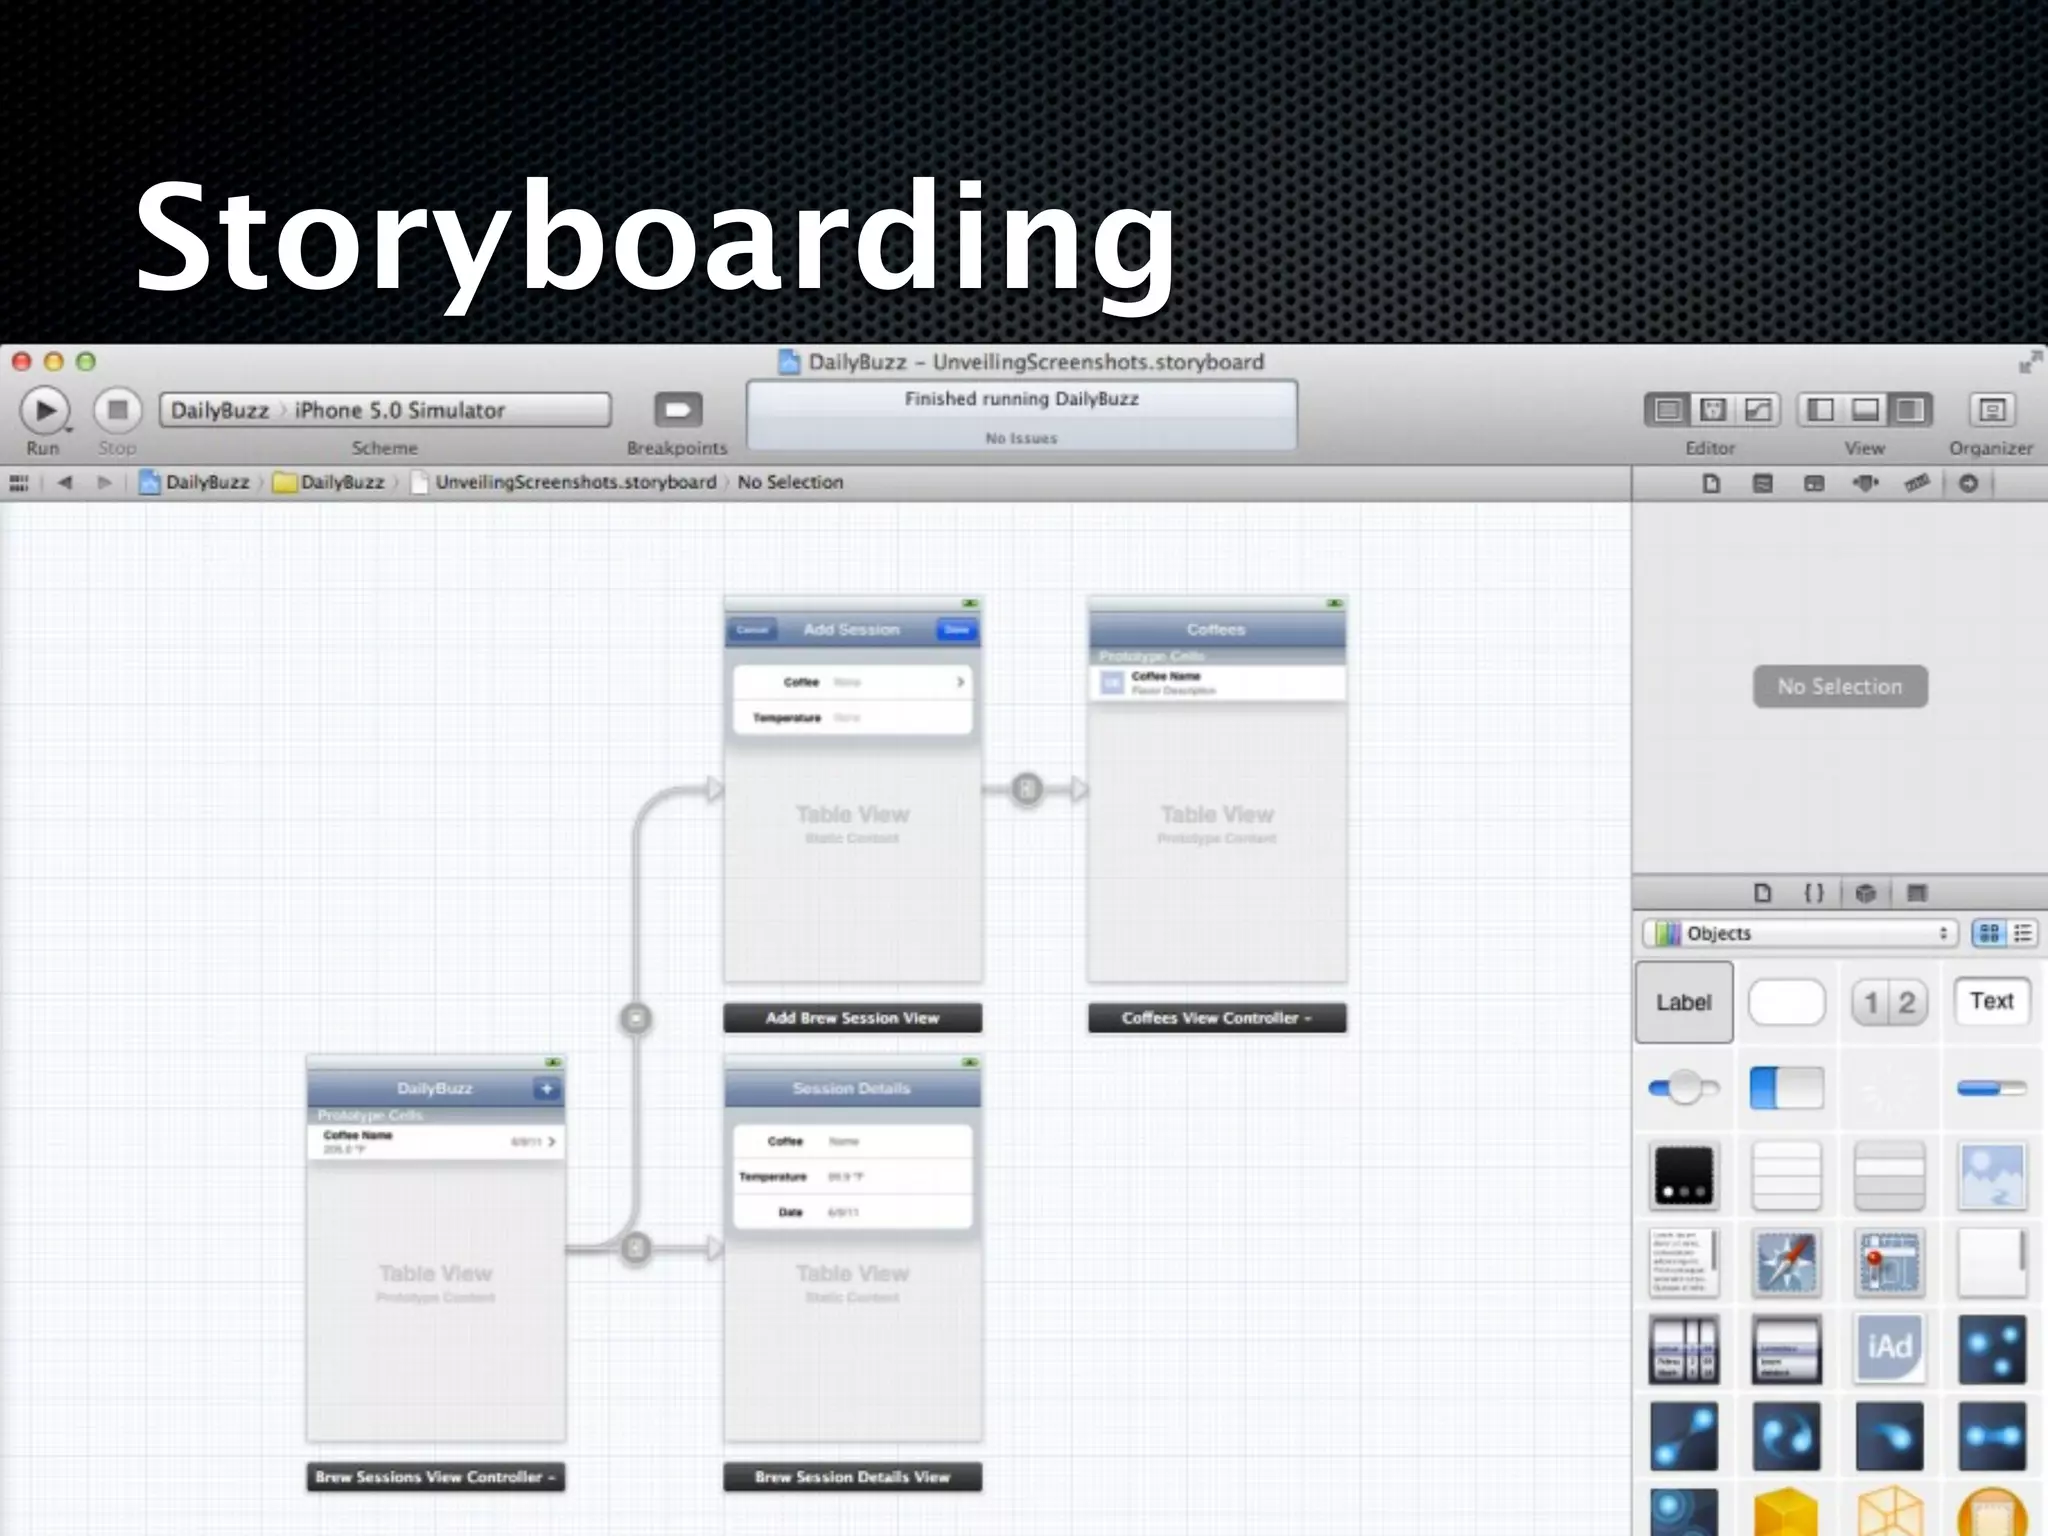
Task: Click No Selection in jump bar
Action: pyautogui.click(x=790, y=483)
